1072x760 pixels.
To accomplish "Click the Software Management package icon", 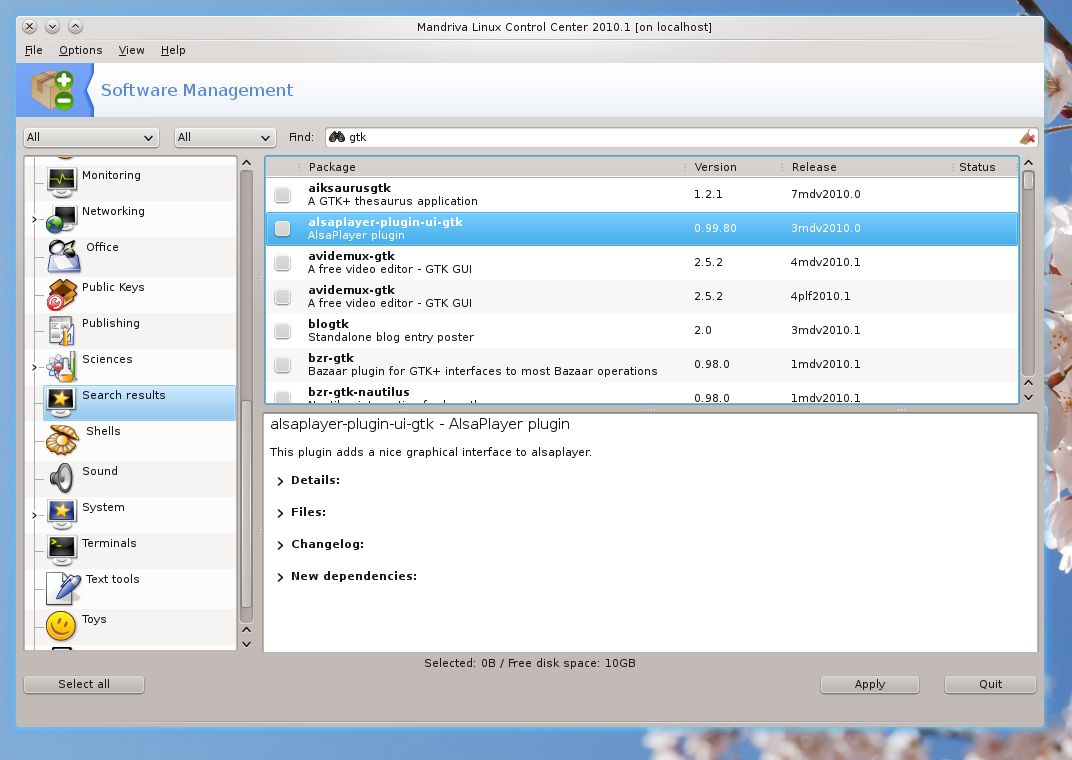I will pyautogui.click(x=53, y=90).
